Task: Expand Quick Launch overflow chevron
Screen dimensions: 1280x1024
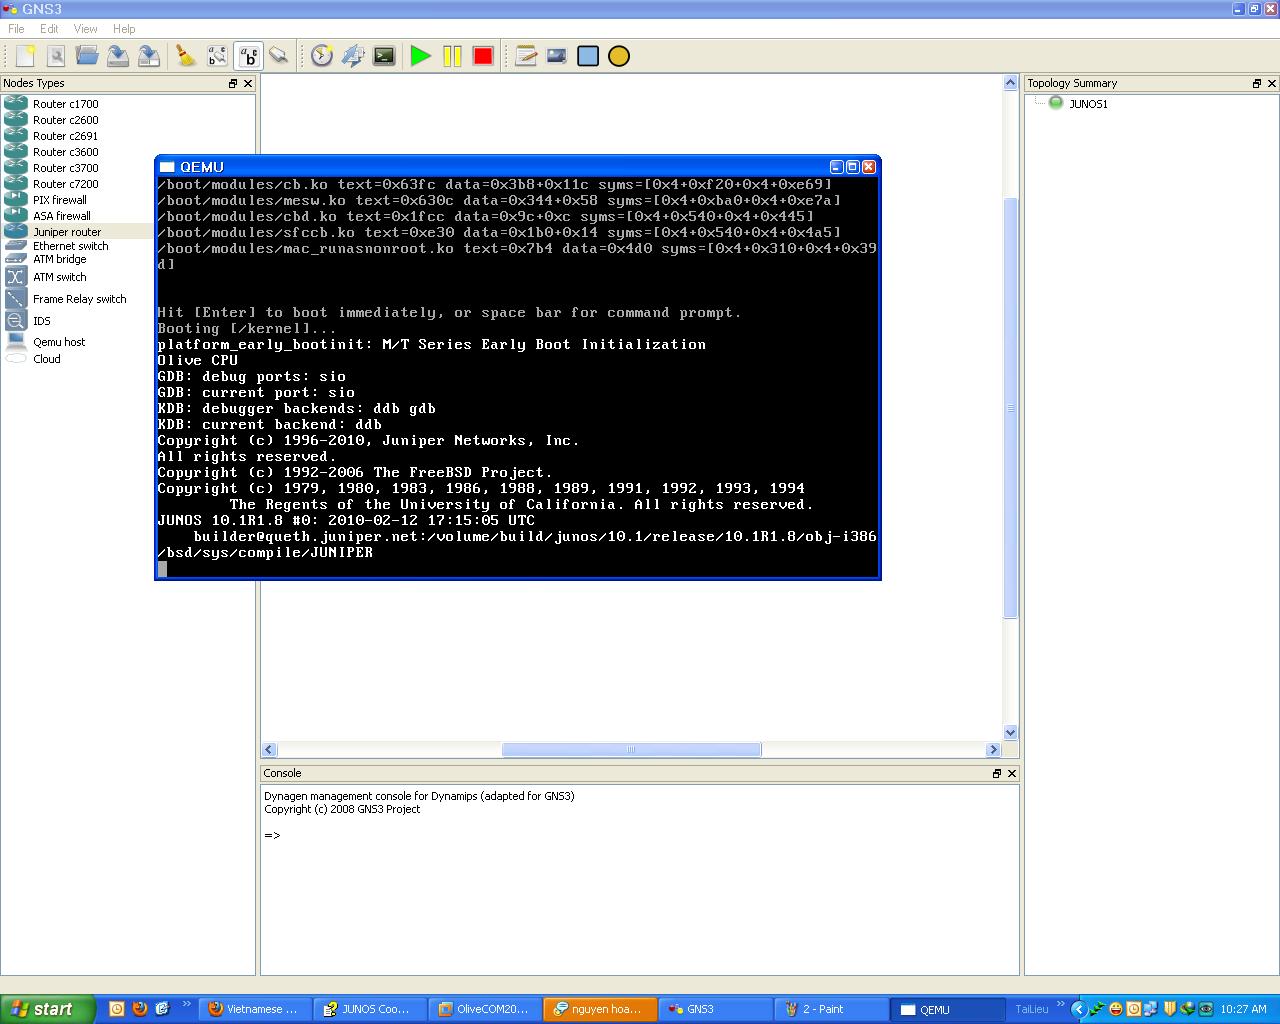Action: click(186, 1005)
